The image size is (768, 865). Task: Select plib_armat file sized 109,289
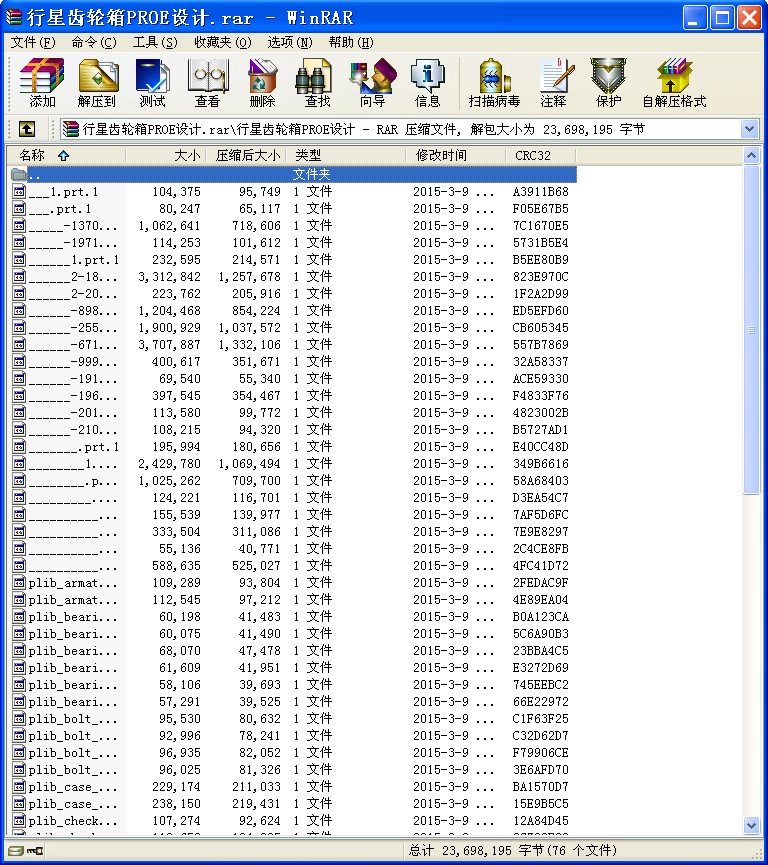[294, 583]
